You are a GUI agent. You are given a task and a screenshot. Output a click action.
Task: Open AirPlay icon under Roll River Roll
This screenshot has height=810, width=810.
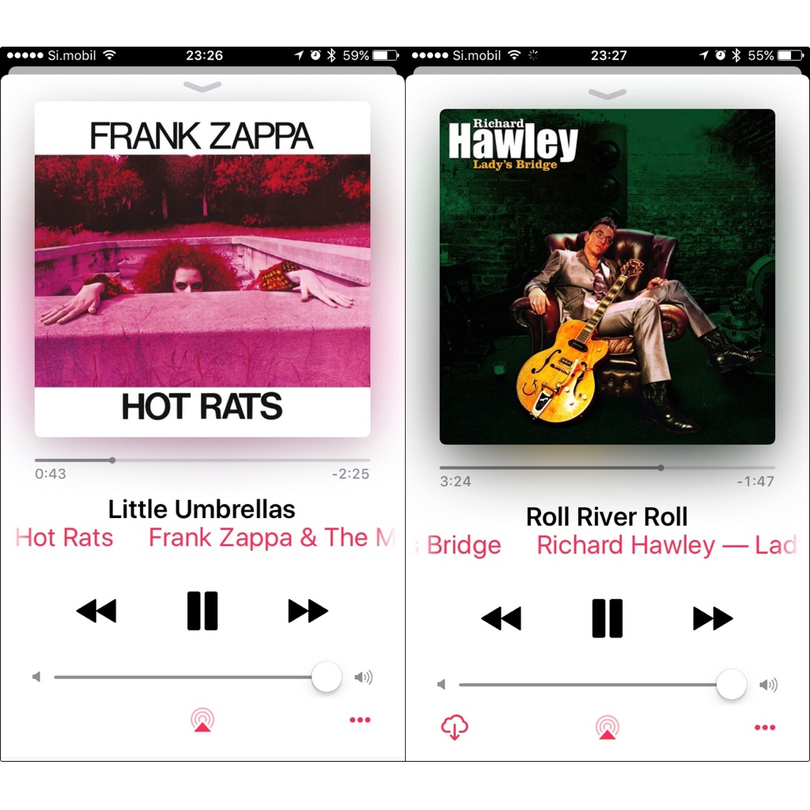click(608, 727)
